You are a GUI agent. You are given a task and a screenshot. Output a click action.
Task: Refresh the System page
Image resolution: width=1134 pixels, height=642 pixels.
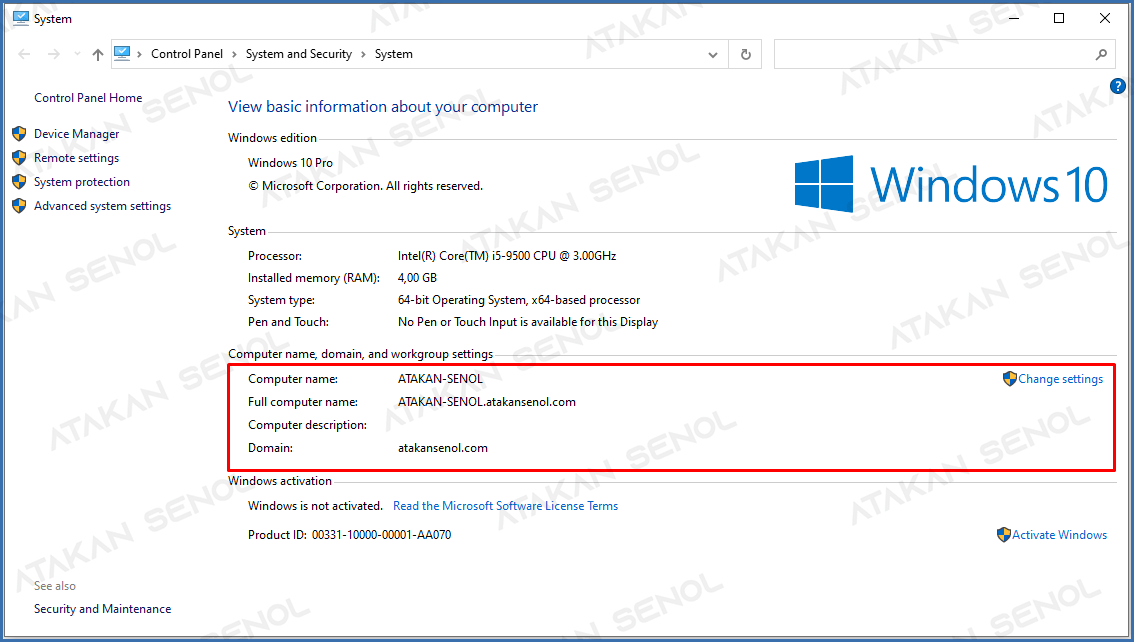point(746,54)
